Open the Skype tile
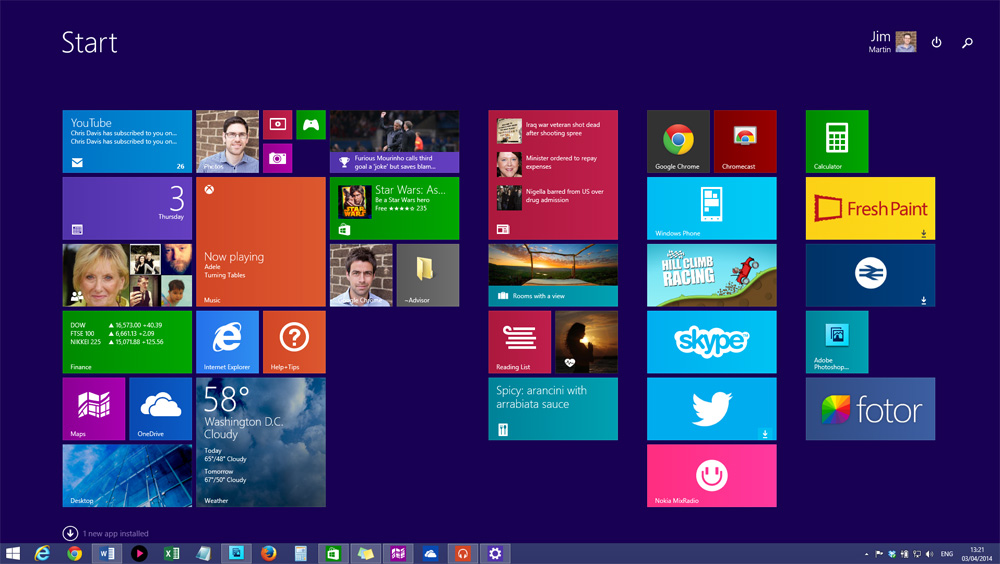This screenshot has height=564, width=1000. click(712, 342)
